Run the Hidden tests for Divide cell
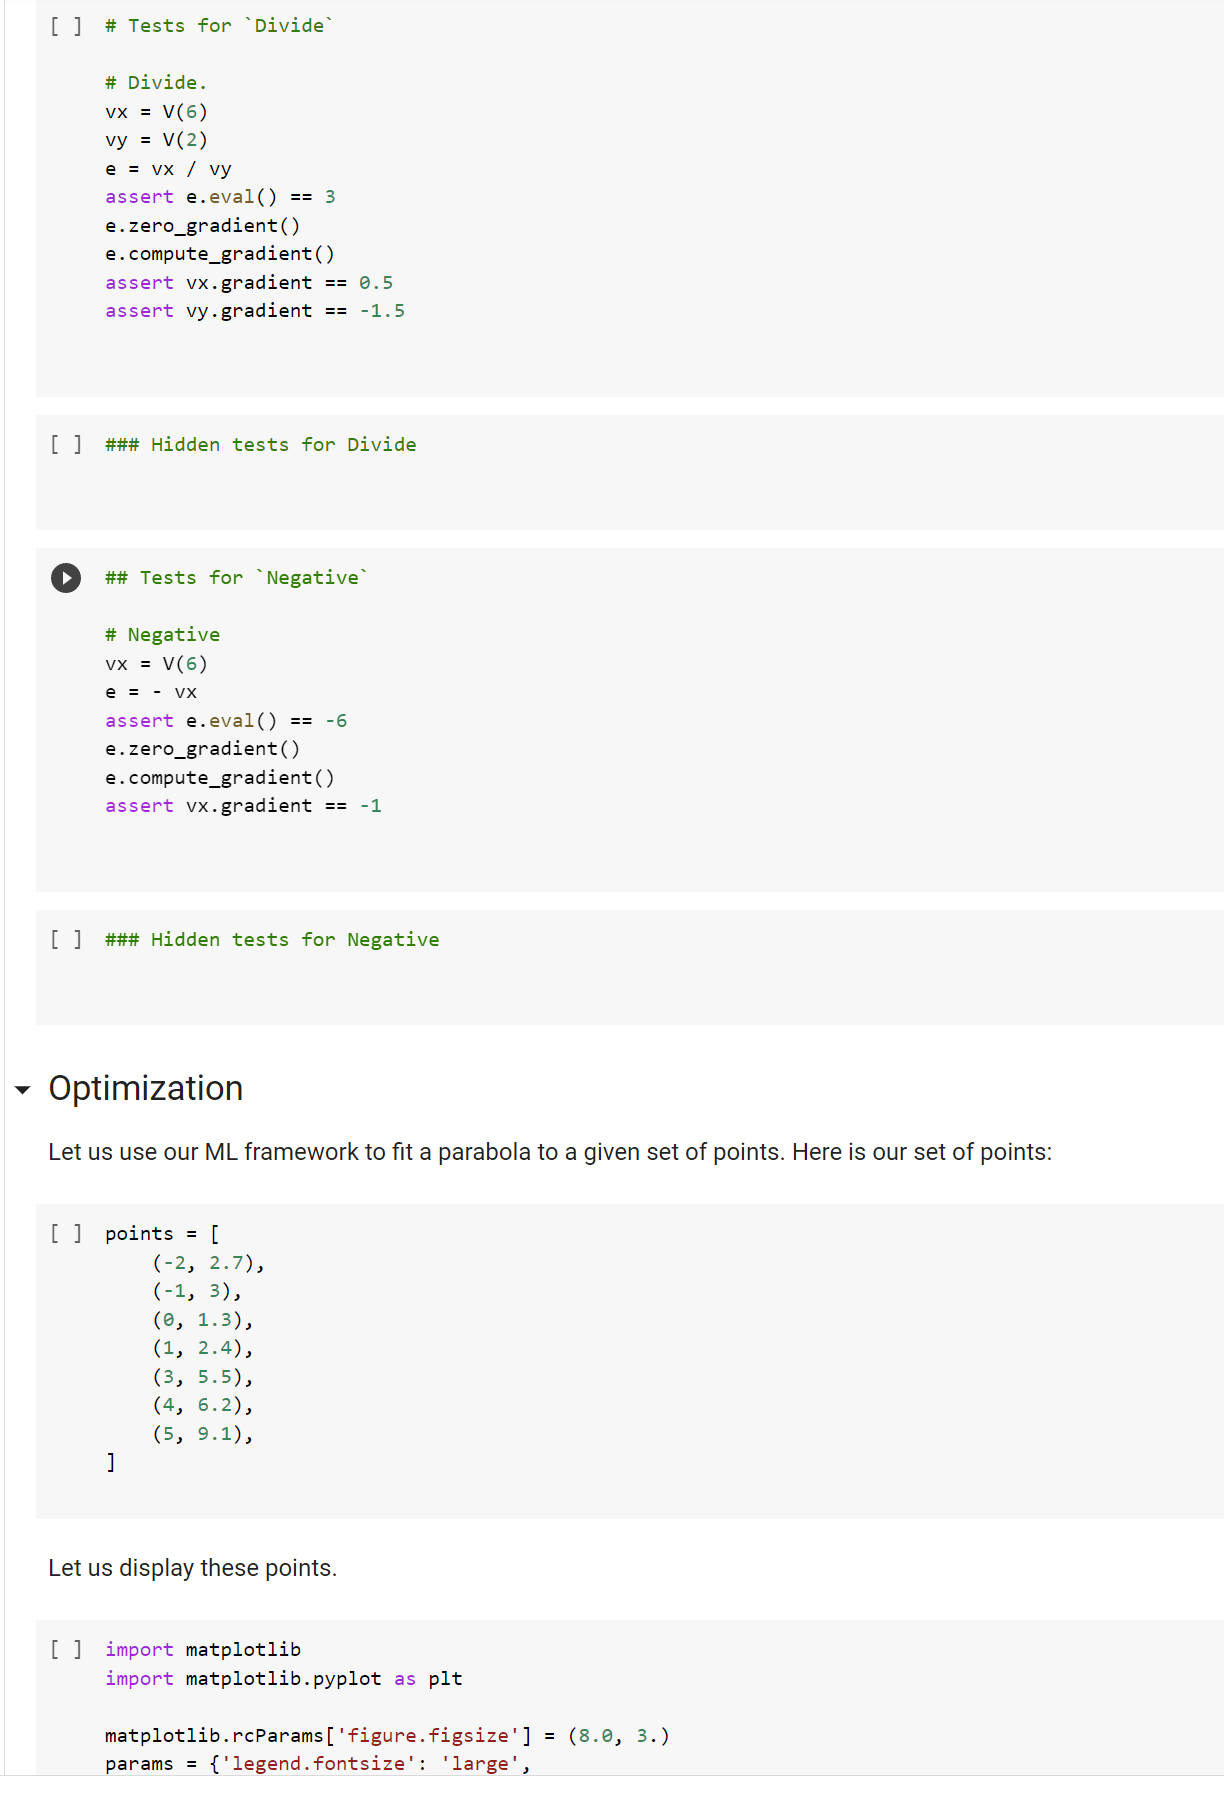 pos(66,444)
